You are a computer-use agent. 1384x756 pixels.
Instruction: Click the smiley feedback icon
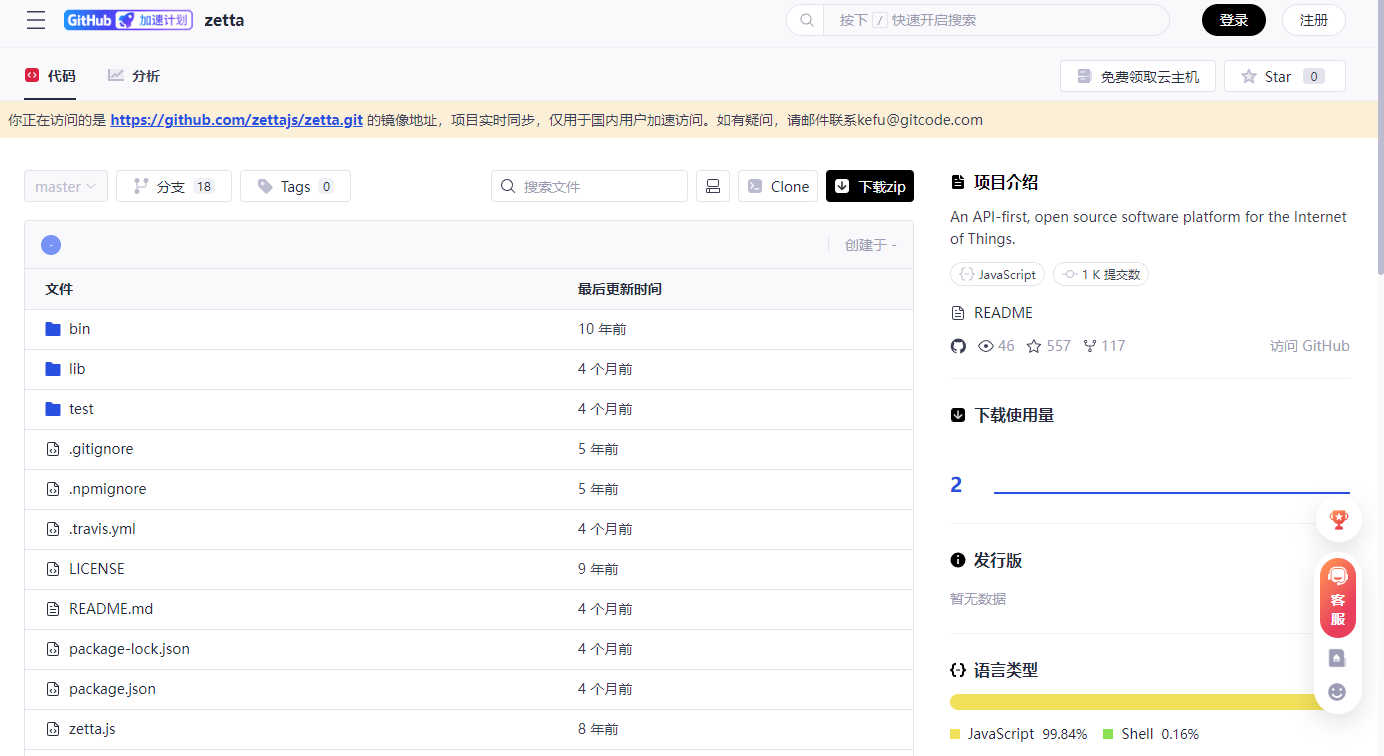pos(1337,692)
